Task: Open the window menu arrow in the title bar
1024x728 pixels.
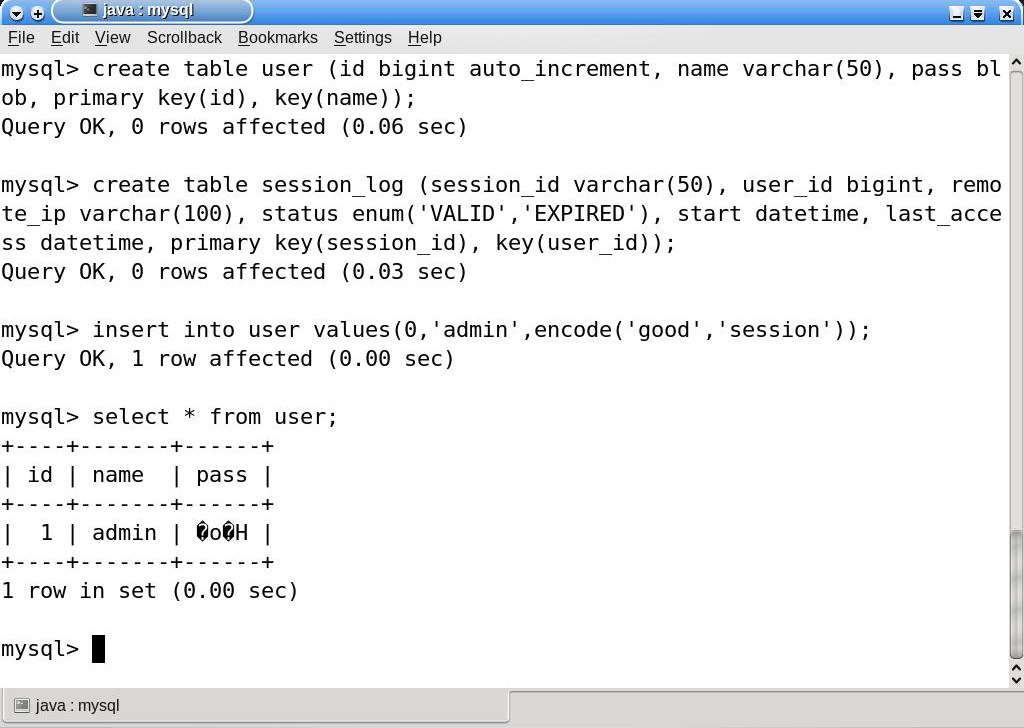Action: (16, 13)
